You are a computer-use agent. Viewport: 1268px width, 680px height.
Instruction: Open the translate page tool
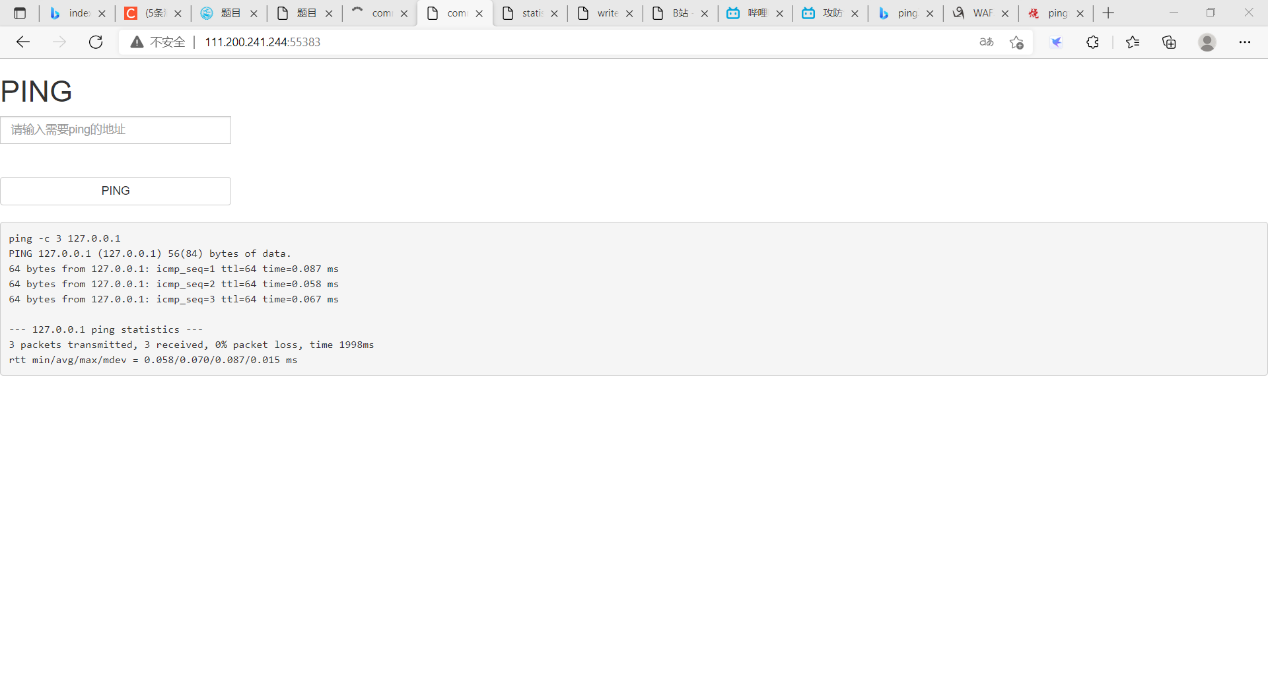point(986,42)
